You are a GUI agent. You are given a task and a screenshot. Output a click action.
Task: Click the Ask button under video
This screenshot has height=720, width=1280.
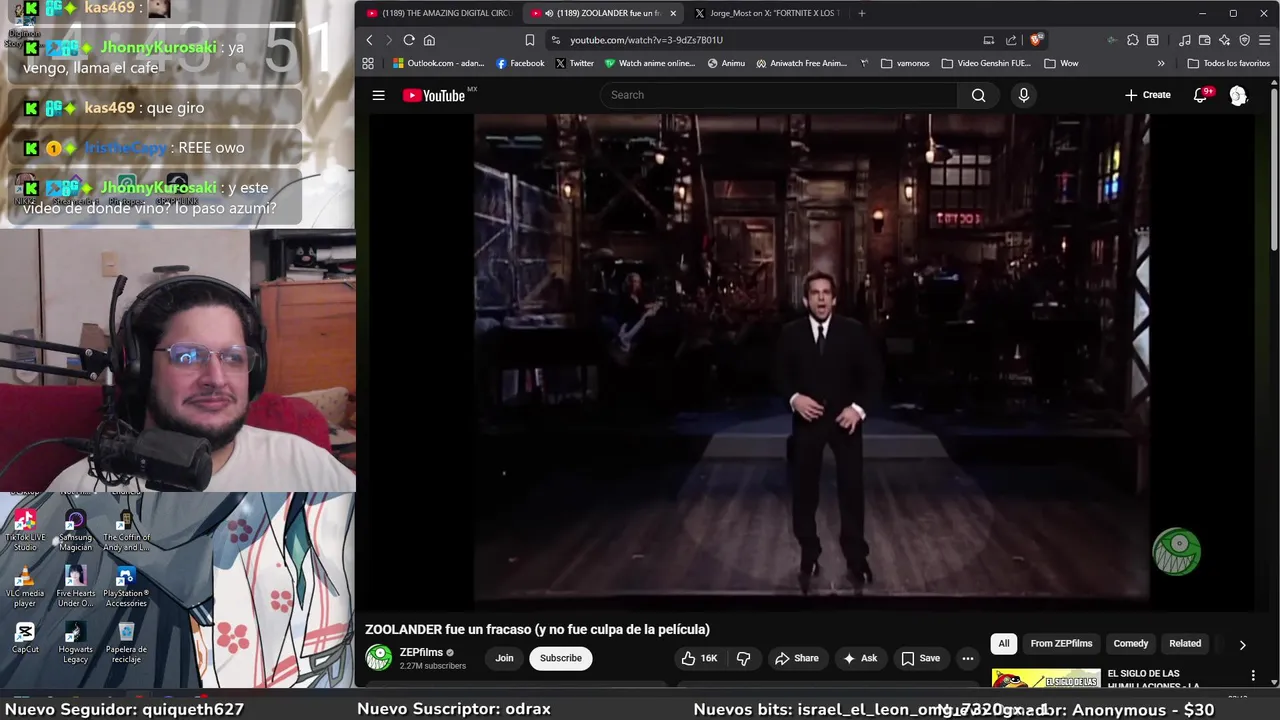tap(860, 658)
